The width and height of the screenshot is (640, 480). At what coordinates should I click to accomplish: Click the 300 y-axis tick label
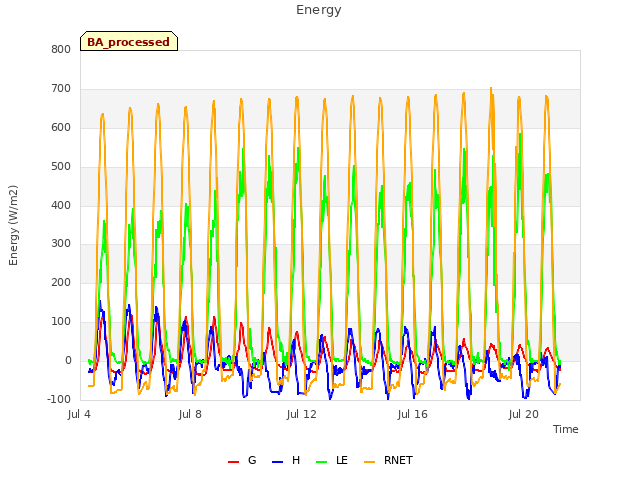pos(61,244)
